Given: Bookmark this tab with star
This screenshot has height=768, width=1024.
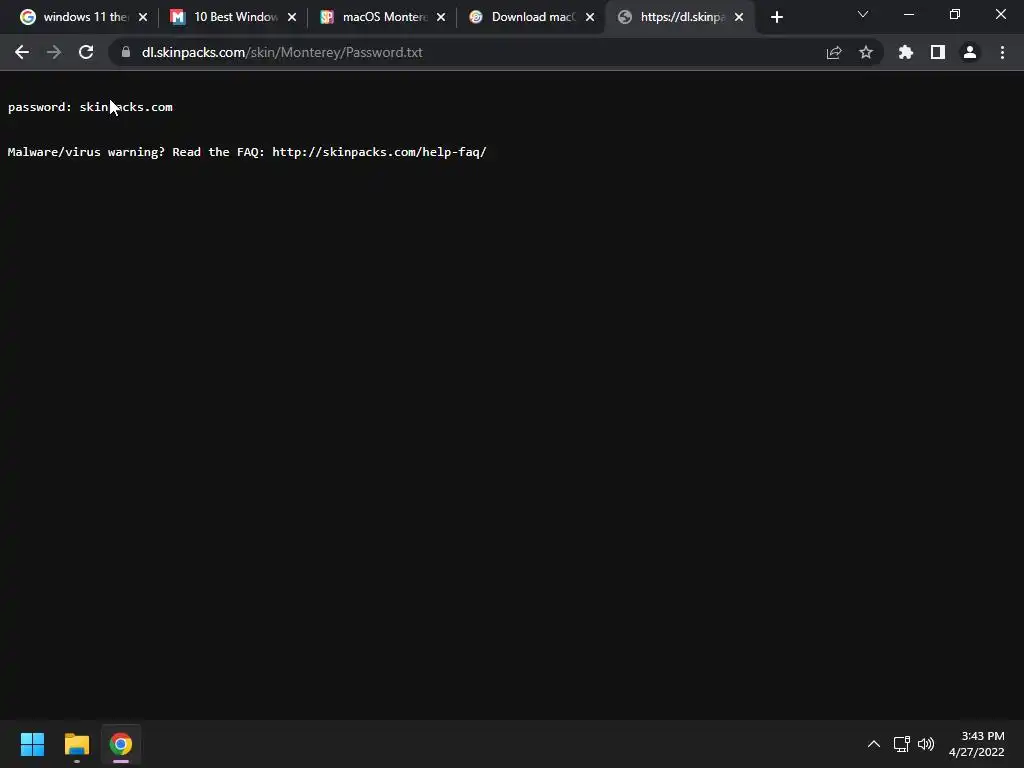Looking at the screenshot, I should (x=866, y=52).
